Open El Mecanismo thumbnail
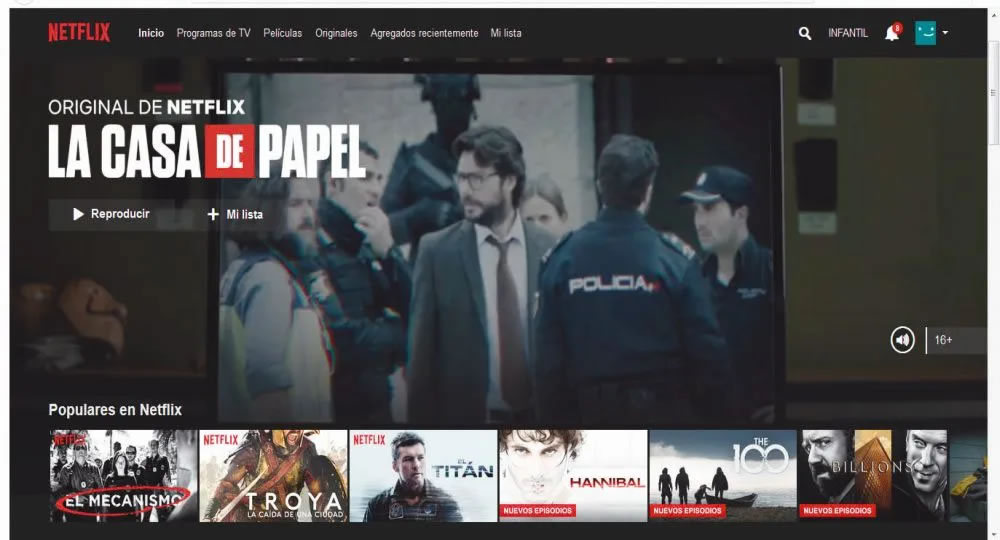 124,476
